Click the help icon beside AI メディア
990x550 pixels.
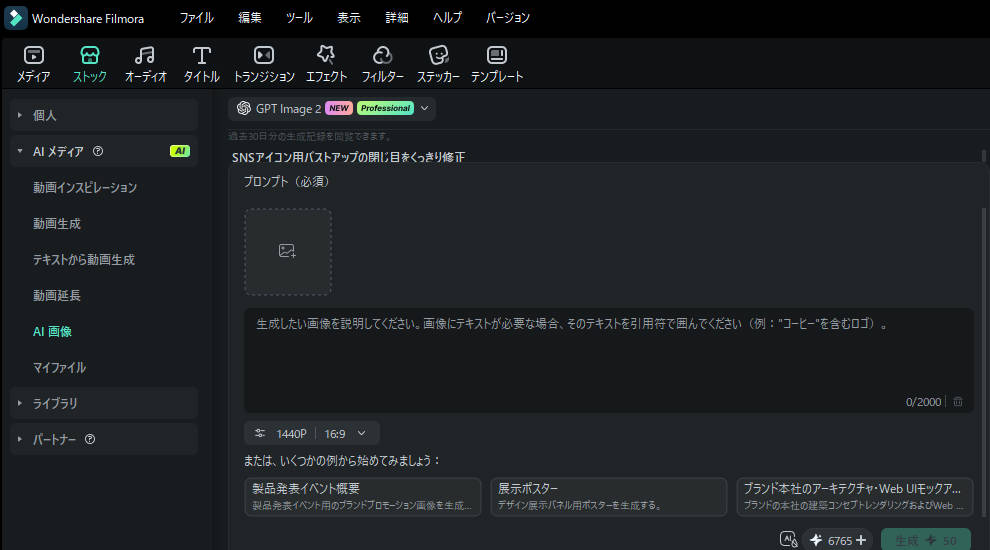pyautogui.click(x=98, y=151)
